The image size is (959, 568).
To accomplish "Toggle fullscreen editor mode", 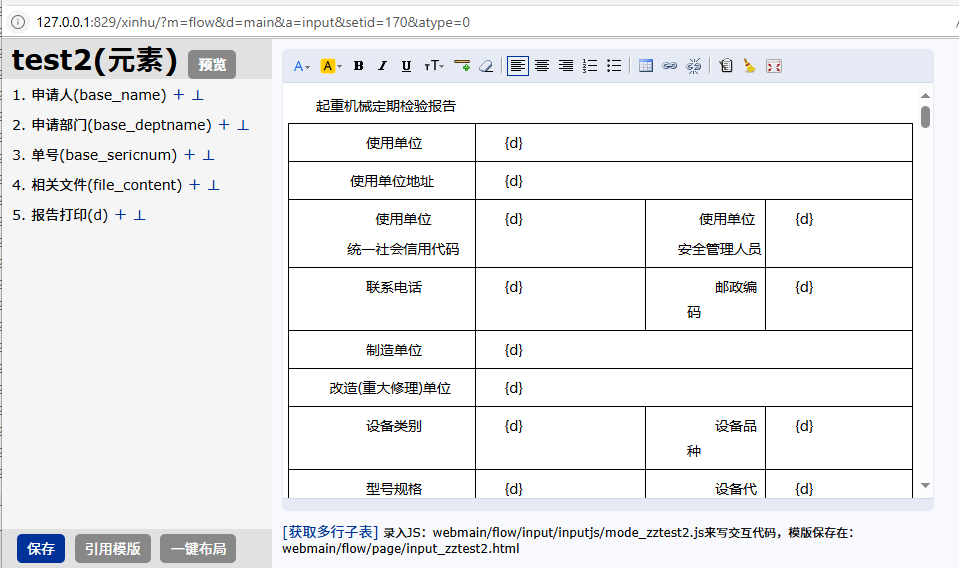I will pyautogui.click(x=774, y=66).
